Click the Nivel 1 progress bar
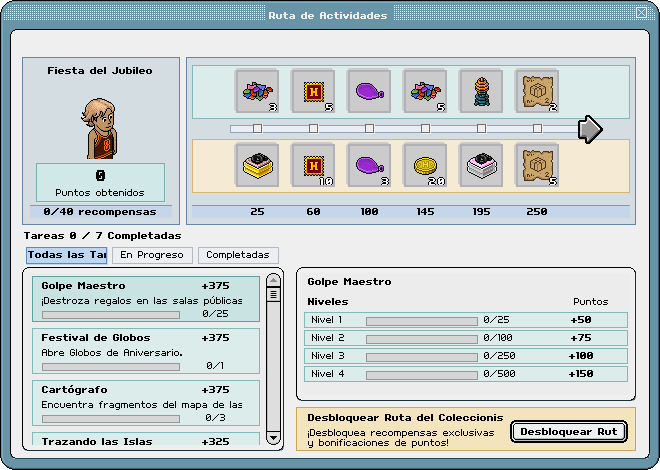Screen dimensions: 660x470 coord(421,321)
